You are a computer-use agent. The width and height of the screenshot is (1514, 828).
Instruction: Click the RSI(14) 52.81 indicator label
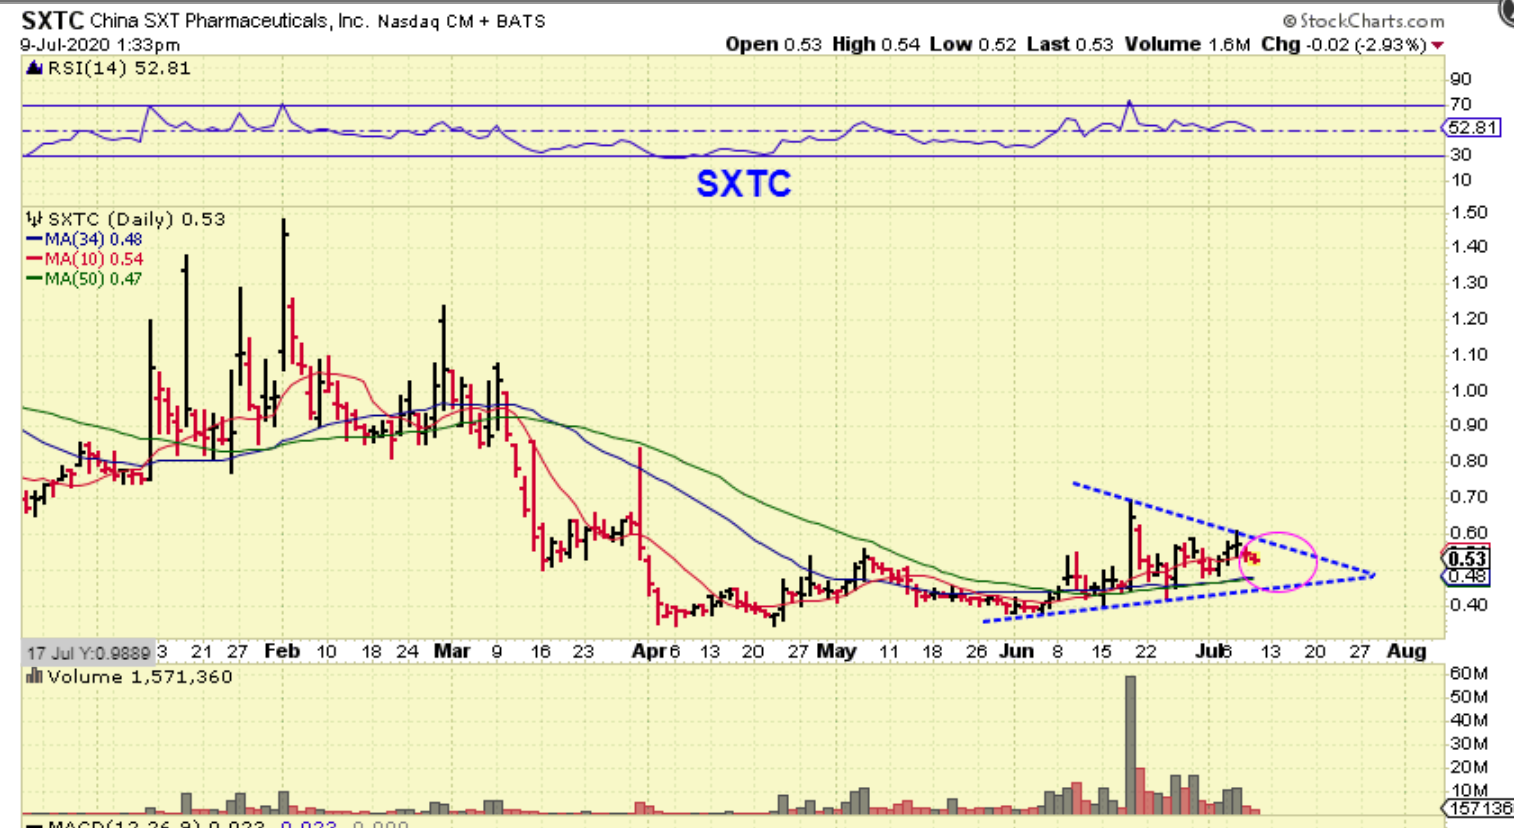[x=118, y=68]
